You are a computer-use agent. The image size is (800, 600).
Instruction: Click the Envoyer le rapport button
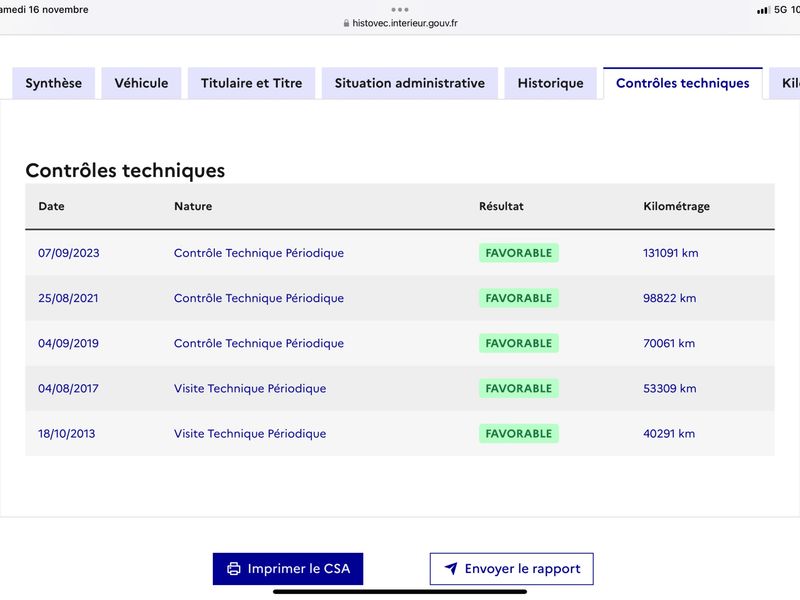(512, 568)
